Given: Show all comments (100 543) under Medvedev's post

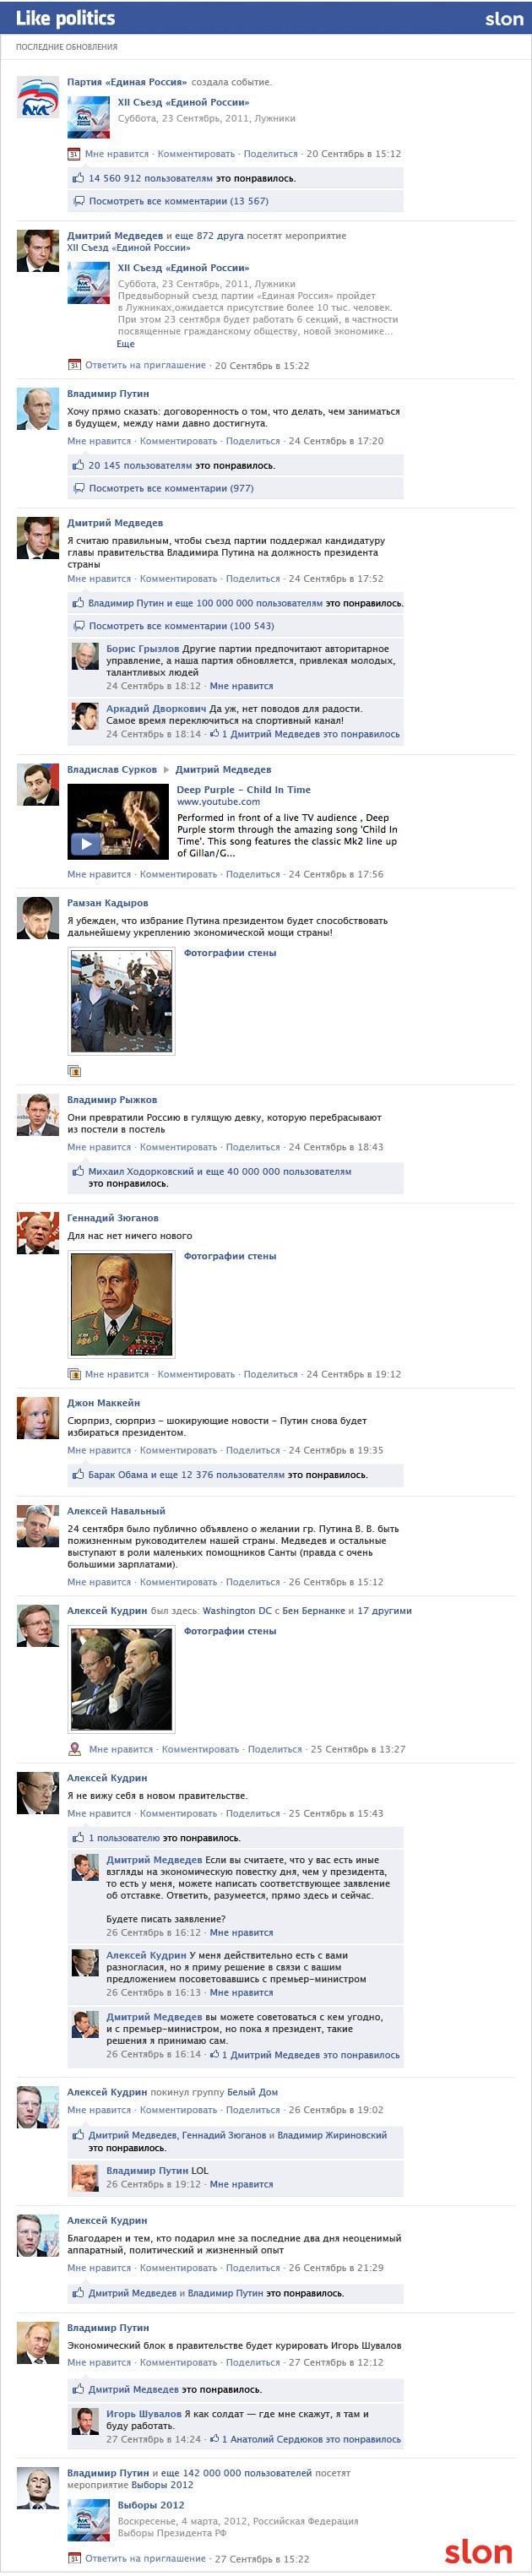Looking at the screenshot, I should pos(182,626).
